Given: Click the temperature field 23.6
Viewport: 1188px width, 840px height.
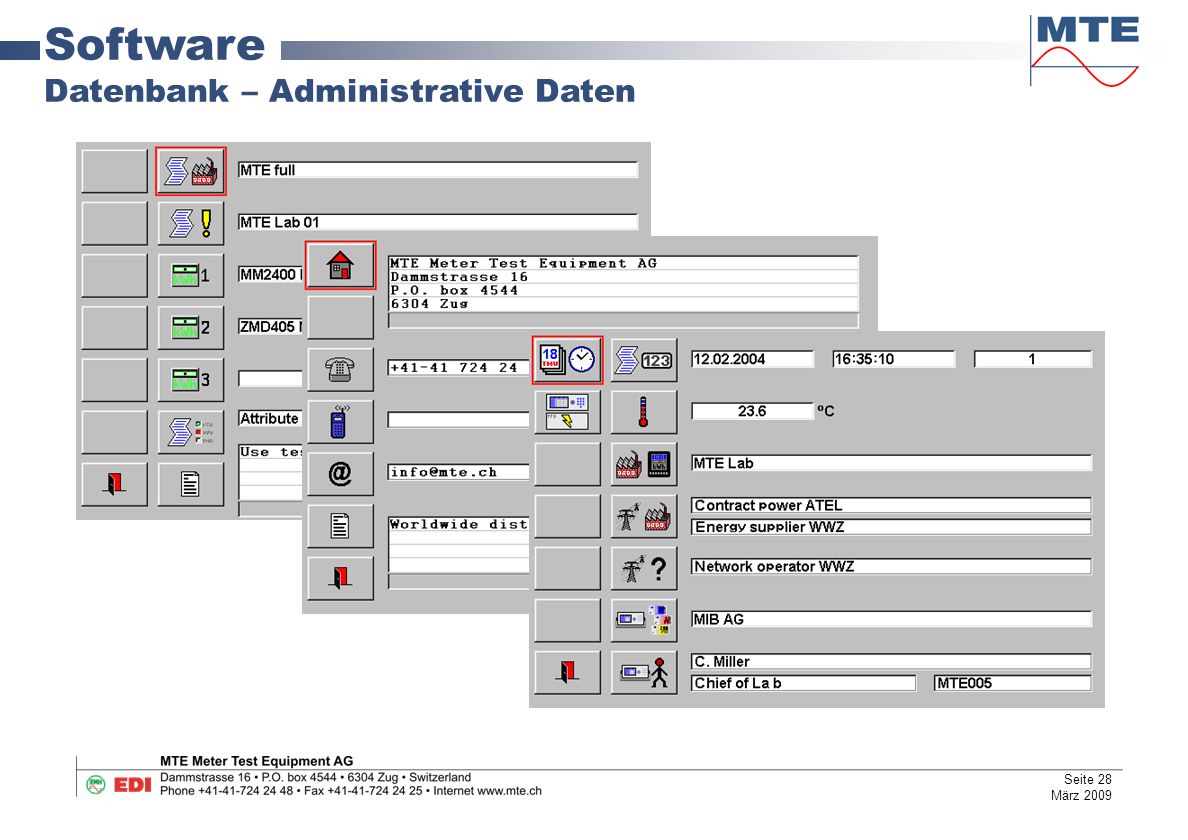Looking at the screenshot, I should tap(752, 412).
